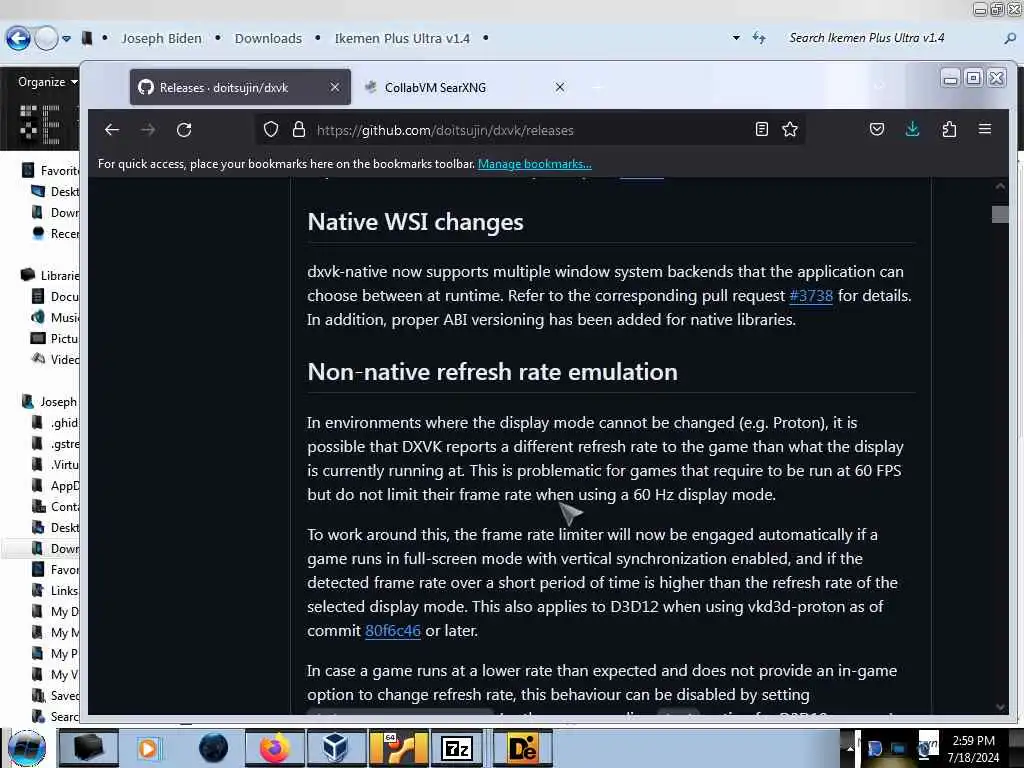
Task: Select the .ghidra folder in sidebar
Action: (56, 423)
